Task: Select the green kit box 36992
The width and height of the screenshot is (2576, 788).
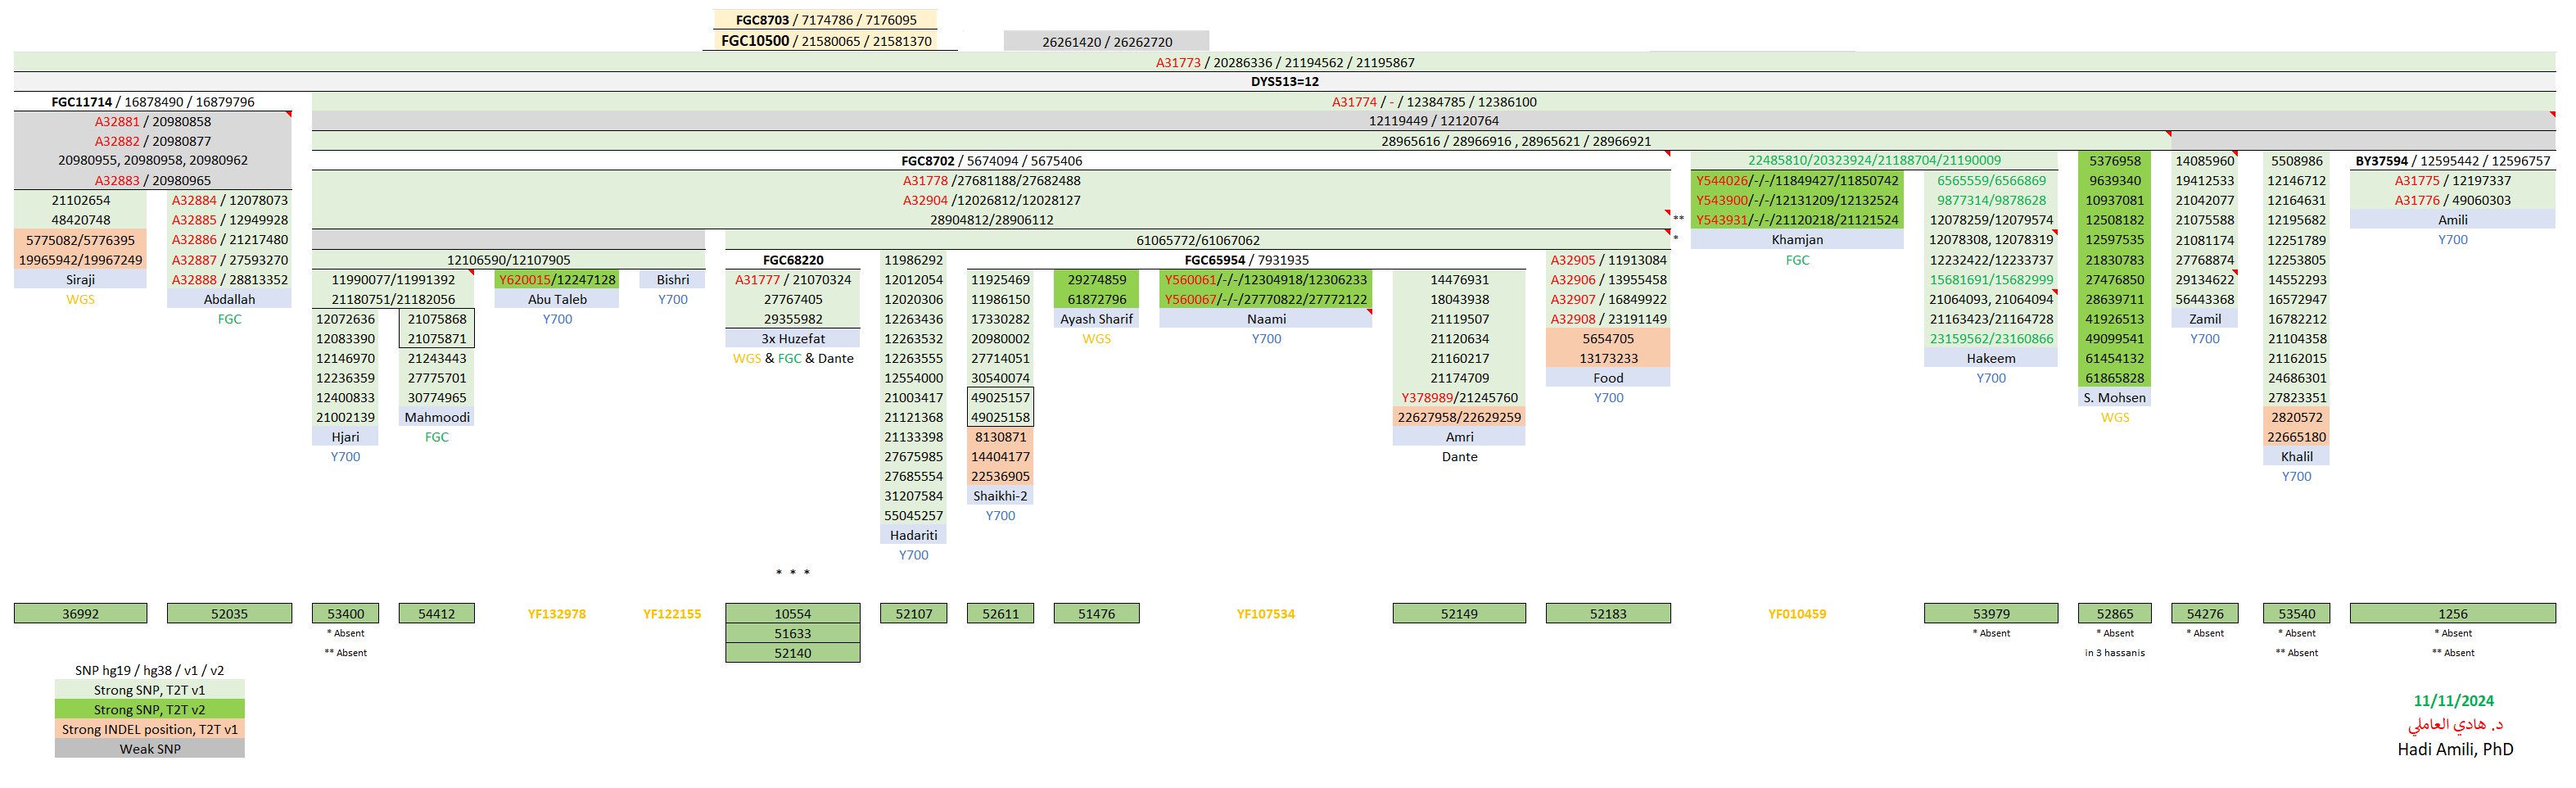Action: pyautogui.click(x=80, y=614)
